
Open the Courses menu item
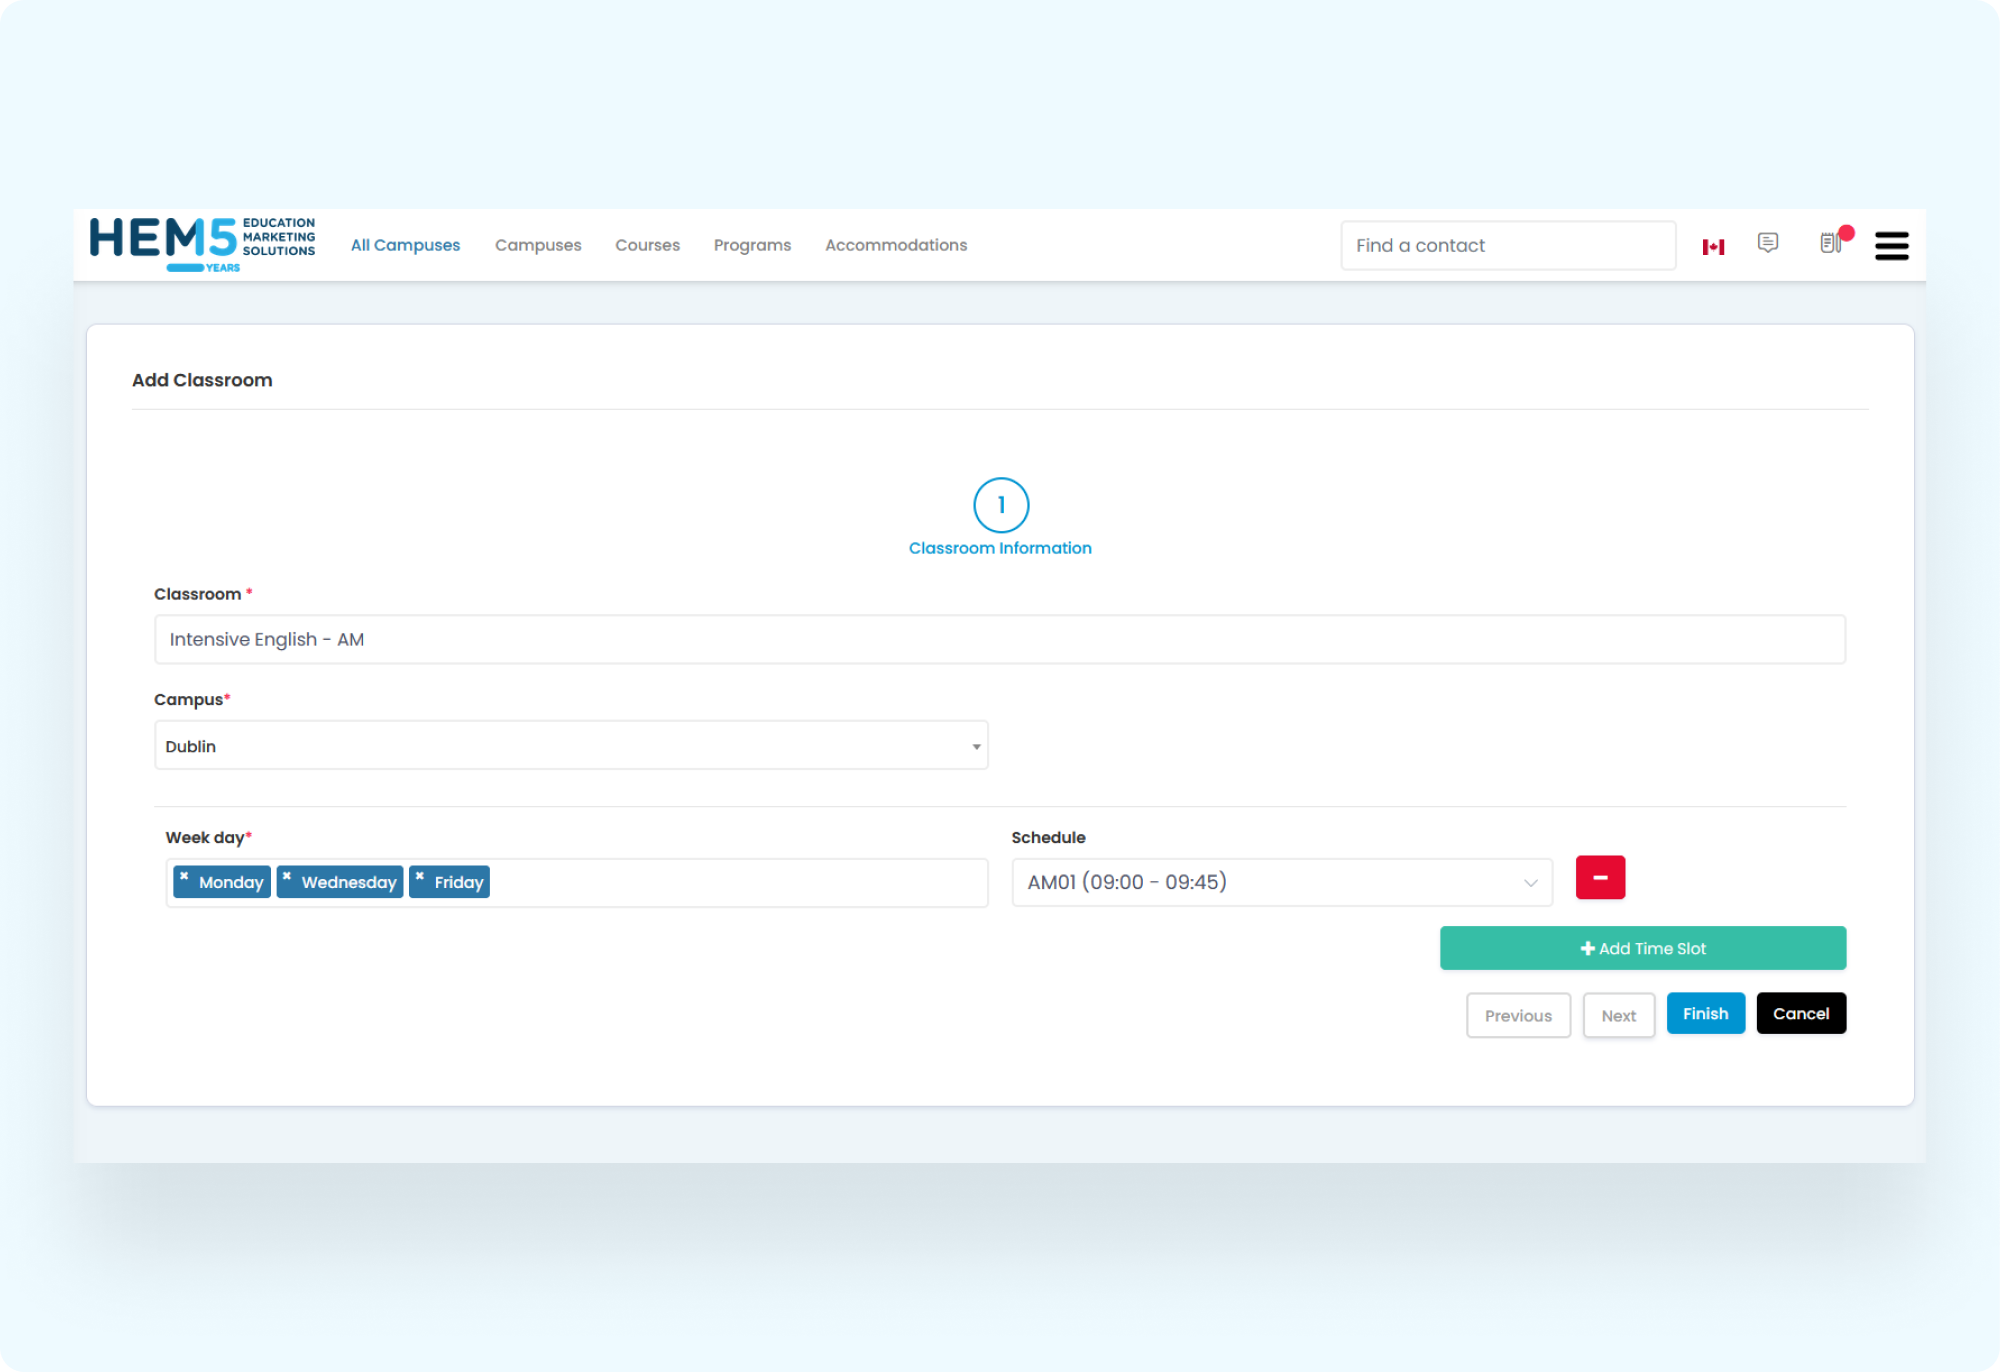pyautogui.click(x=647, y=245)
